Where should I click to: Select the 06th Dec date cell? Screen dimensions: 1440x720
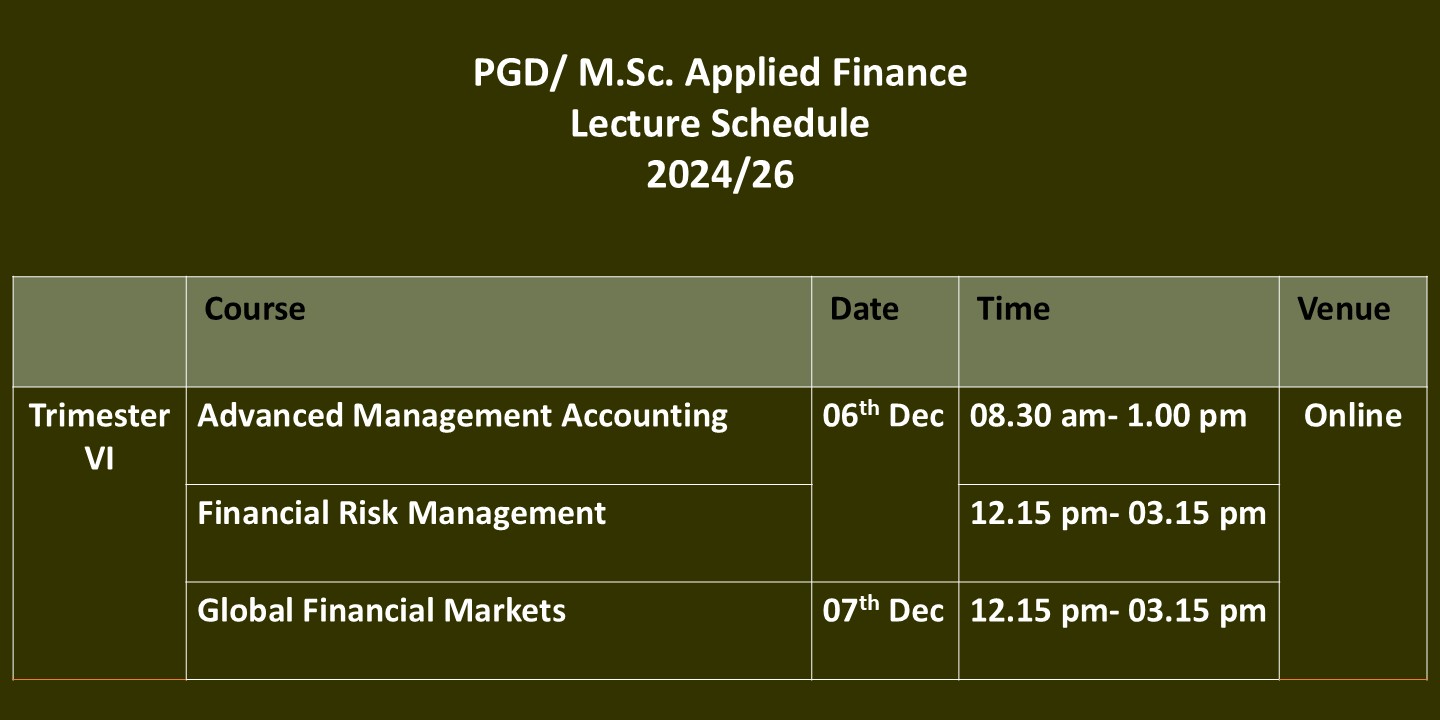tap(885, 484)
